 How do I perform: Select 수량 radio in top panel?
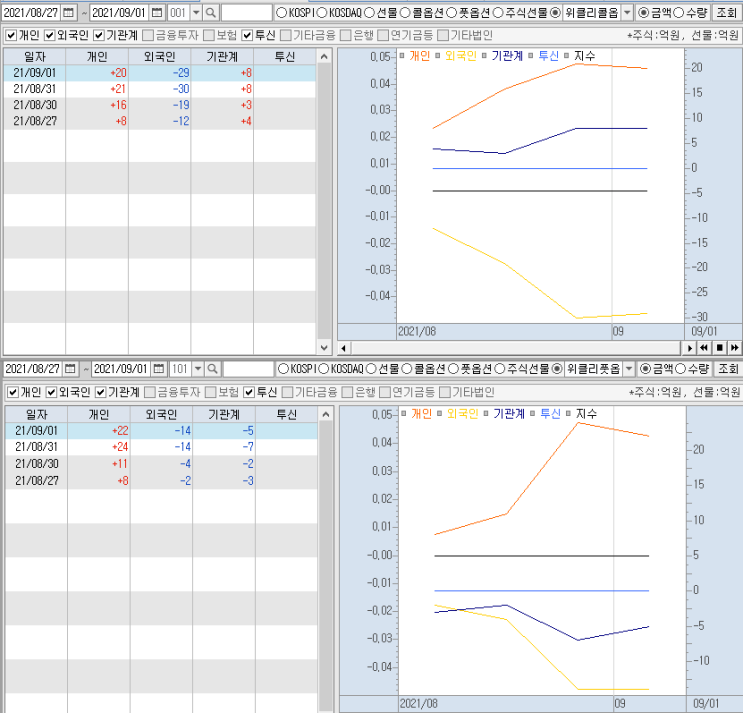click(679, 13)
